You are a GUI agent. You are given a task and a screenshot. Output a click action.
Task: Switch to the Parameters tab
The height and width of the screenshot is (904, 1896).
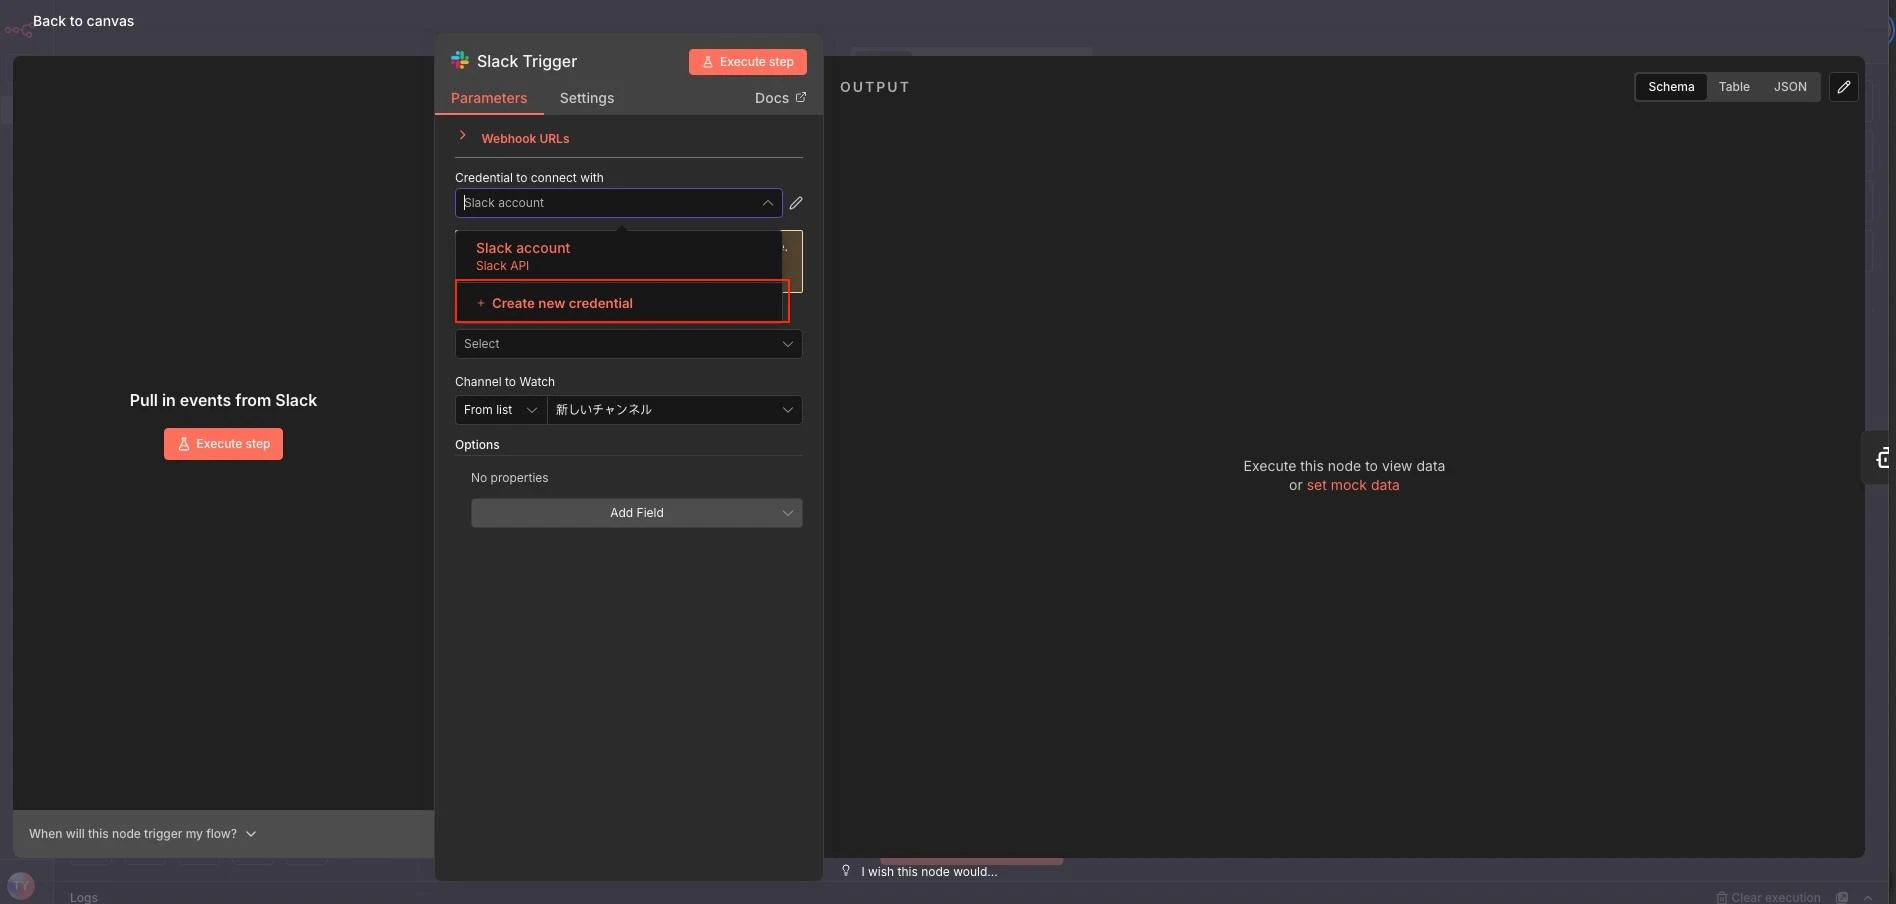pos(489,98)
